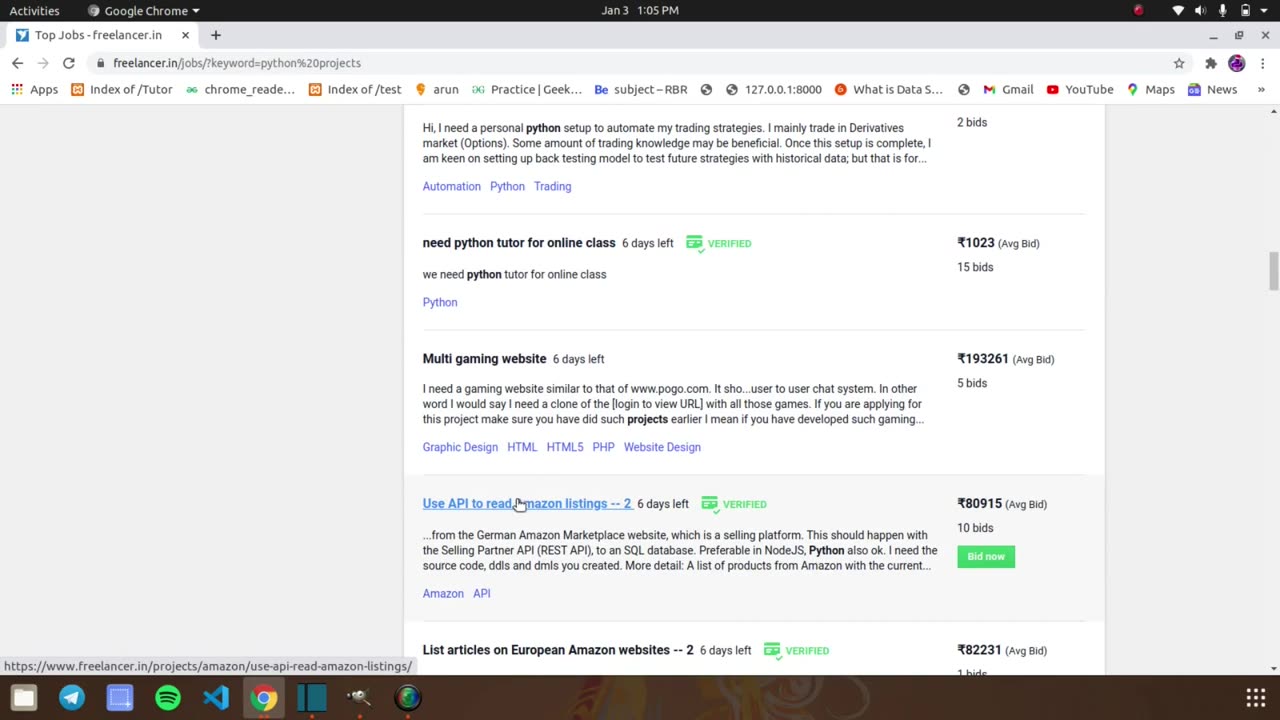
Task: Click the HTML5 skill tag
Action: pos(565,447)
